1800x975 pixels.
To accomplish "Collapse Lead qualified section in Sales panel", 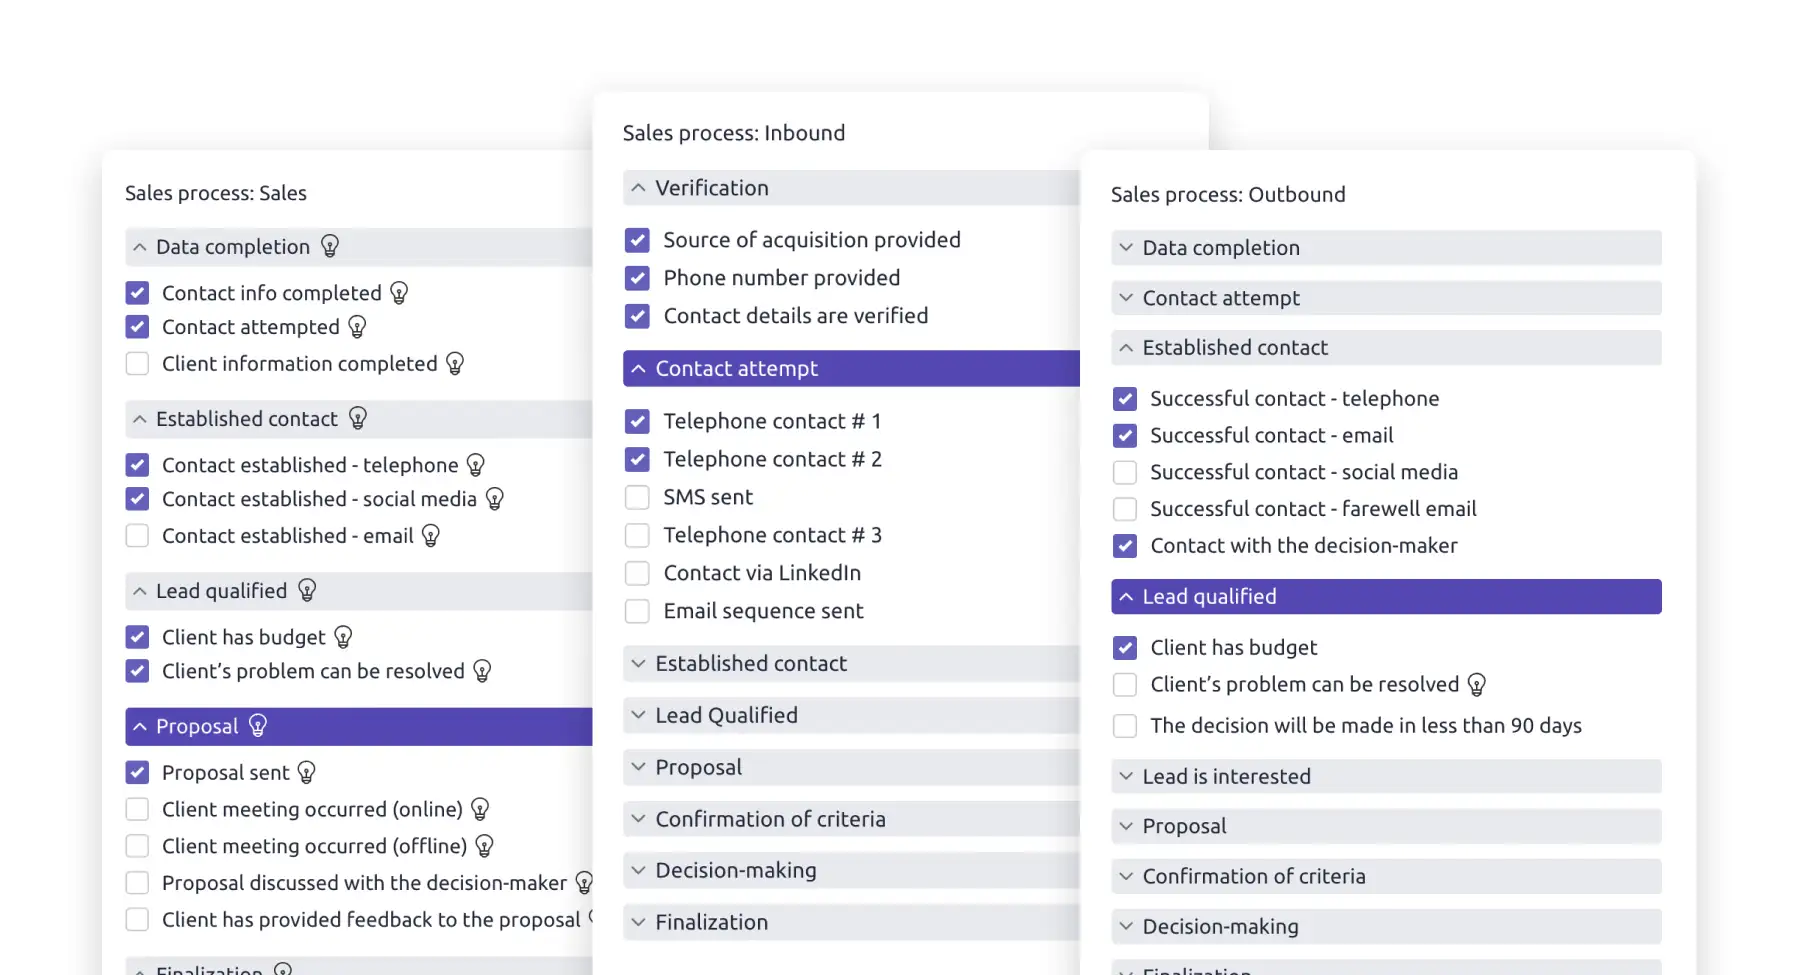I will [x=359, y=591].
